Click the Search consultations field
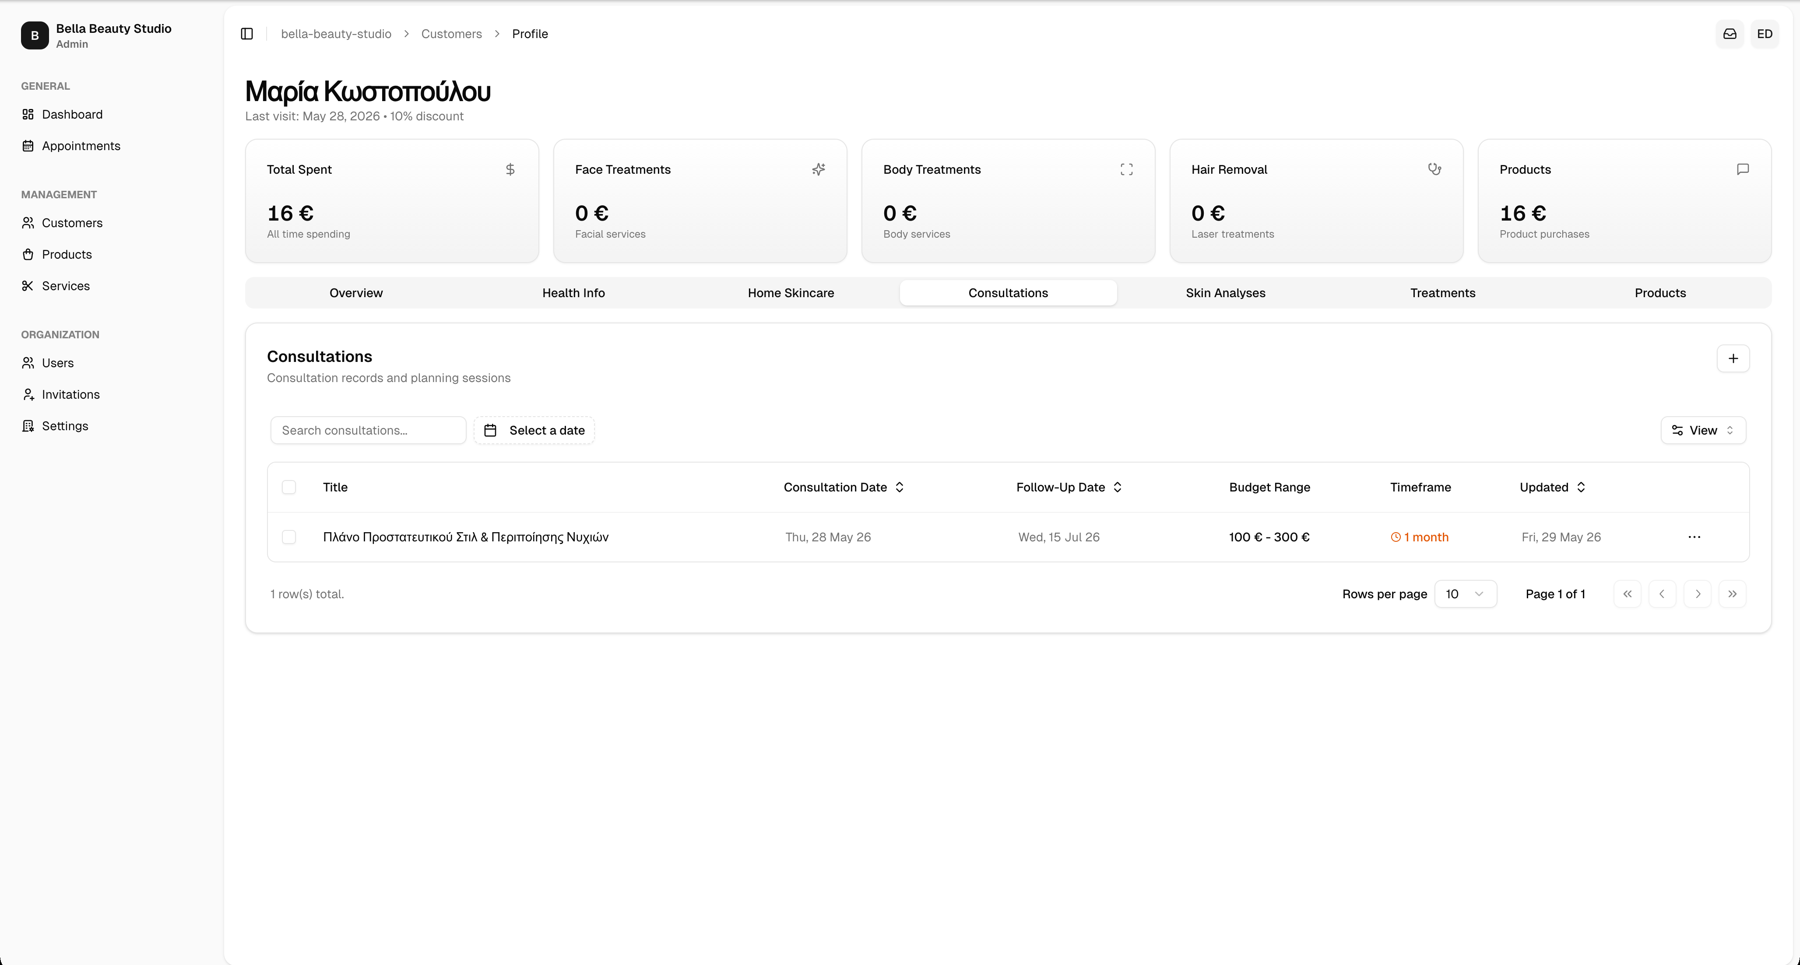The height and width of the screenshot is (965, 1800). click(x=368, y=430)
